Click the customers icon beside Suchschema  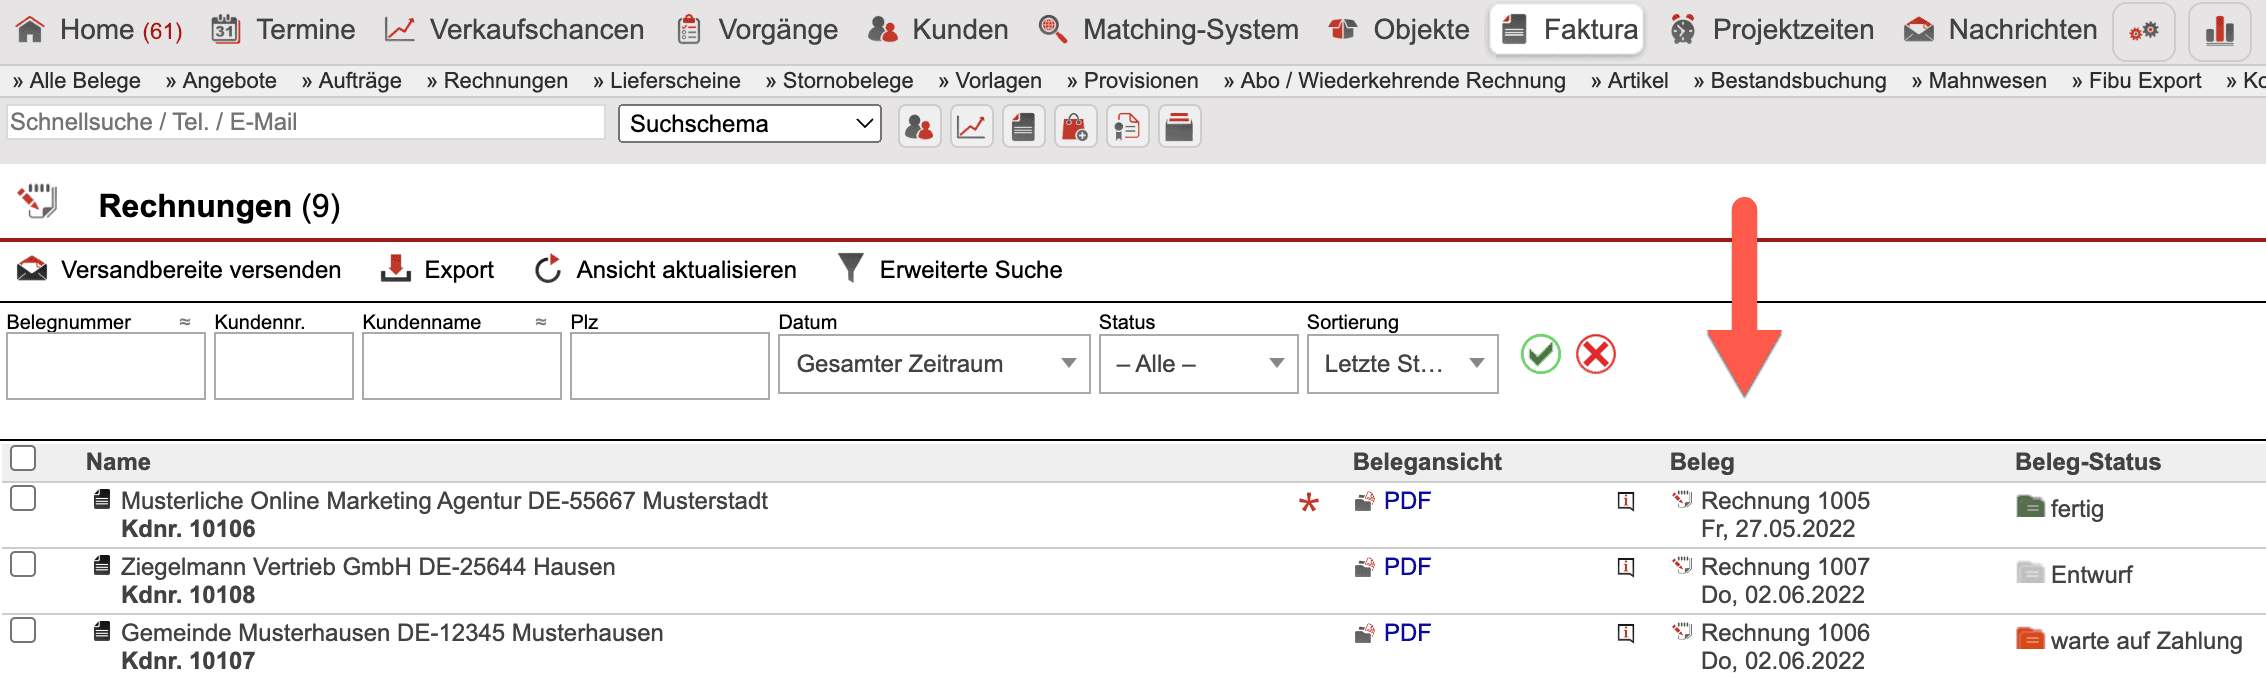point(919,127)
